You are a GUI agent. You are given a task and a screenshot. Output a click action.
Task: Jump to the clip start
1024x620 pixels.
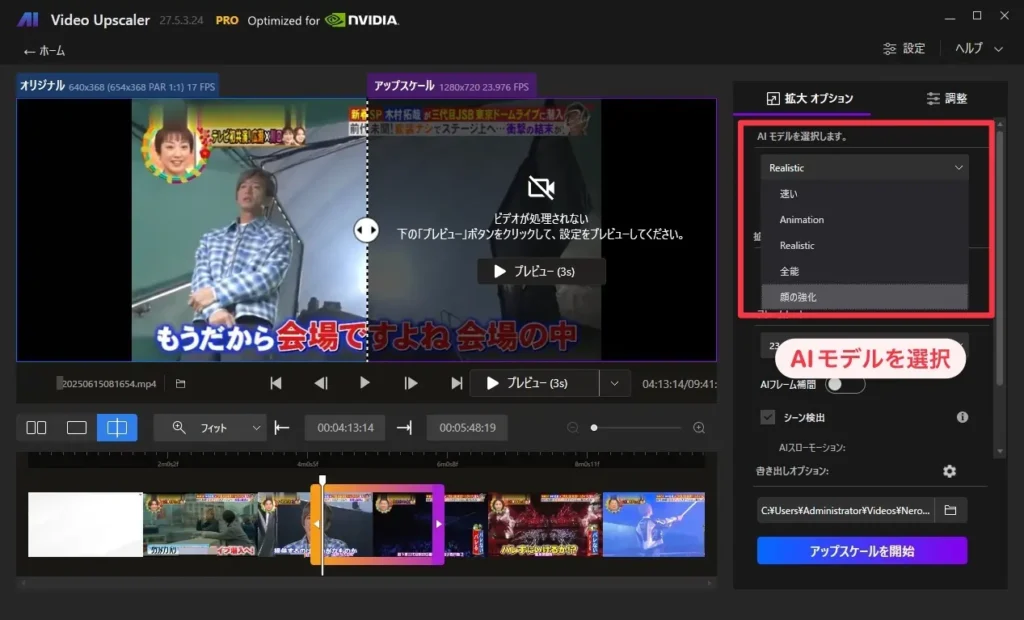point(276,383)
